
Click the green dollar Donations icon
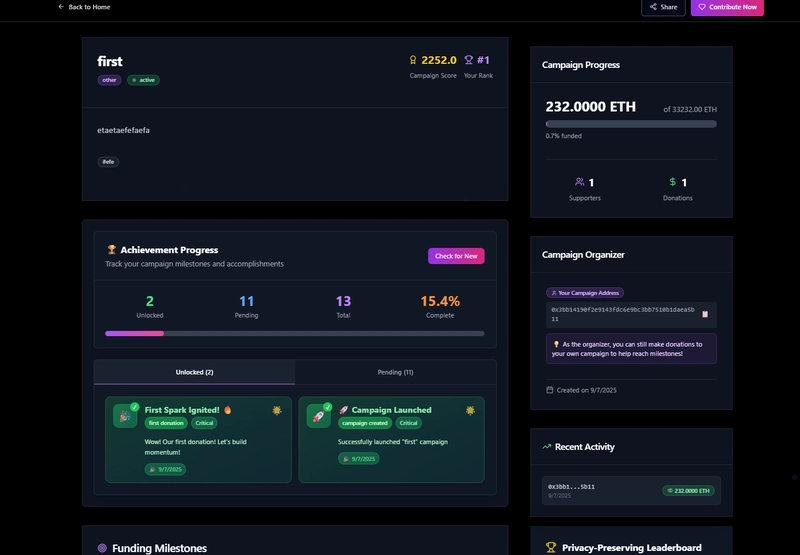point(672,182)
